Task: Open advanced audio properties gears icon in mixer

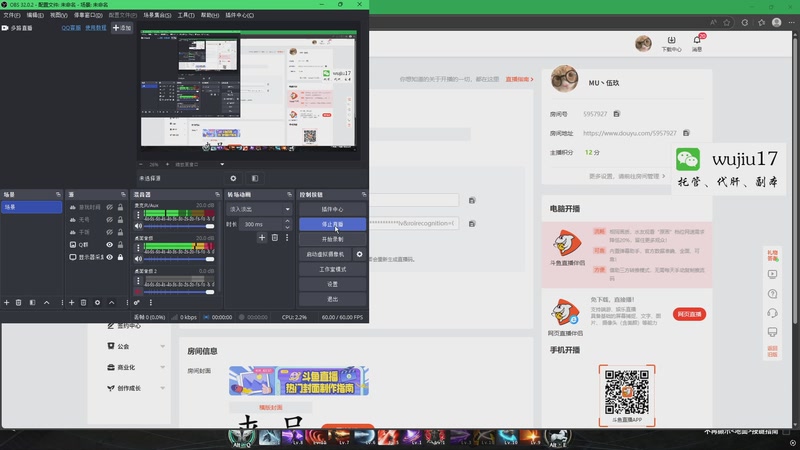Action: [137, 303]
